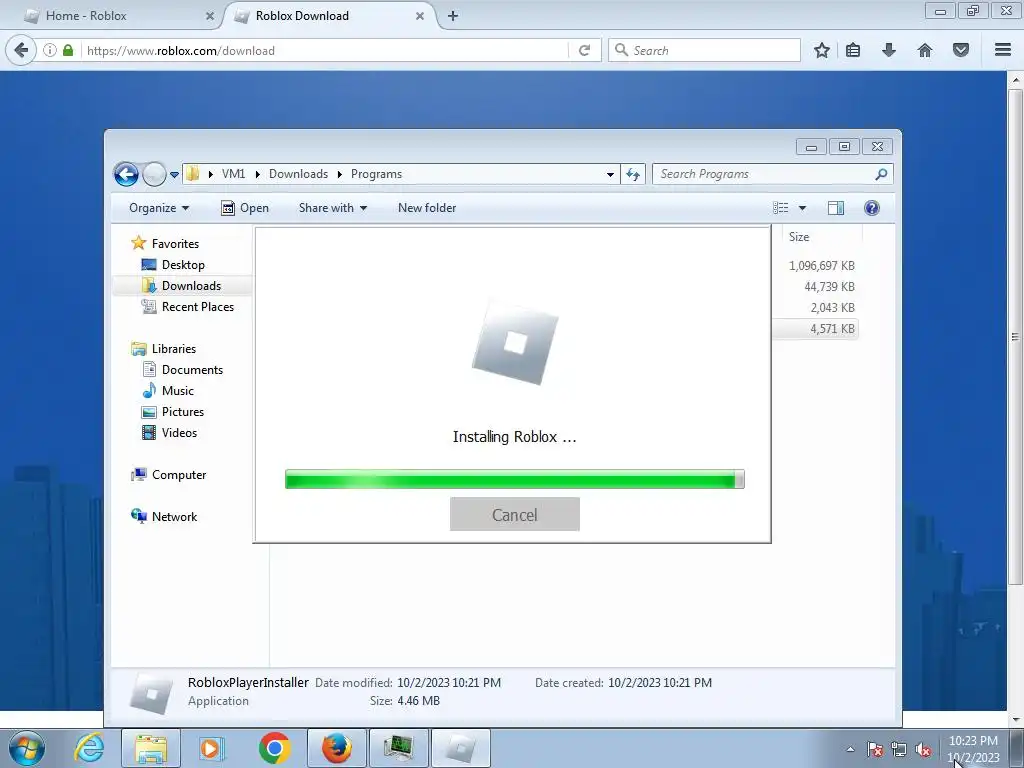Click Explorer forward arrow button
Screen dimensions: 1024x768
click(154, 174)
